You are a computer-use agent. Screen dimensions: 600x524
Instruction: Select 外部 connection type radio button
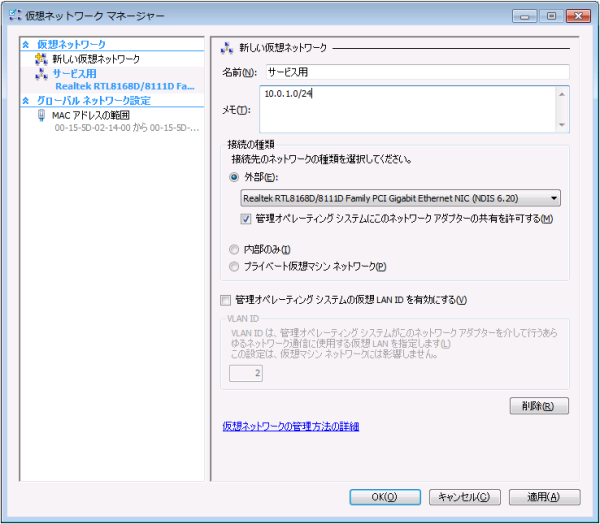[235, 178]
